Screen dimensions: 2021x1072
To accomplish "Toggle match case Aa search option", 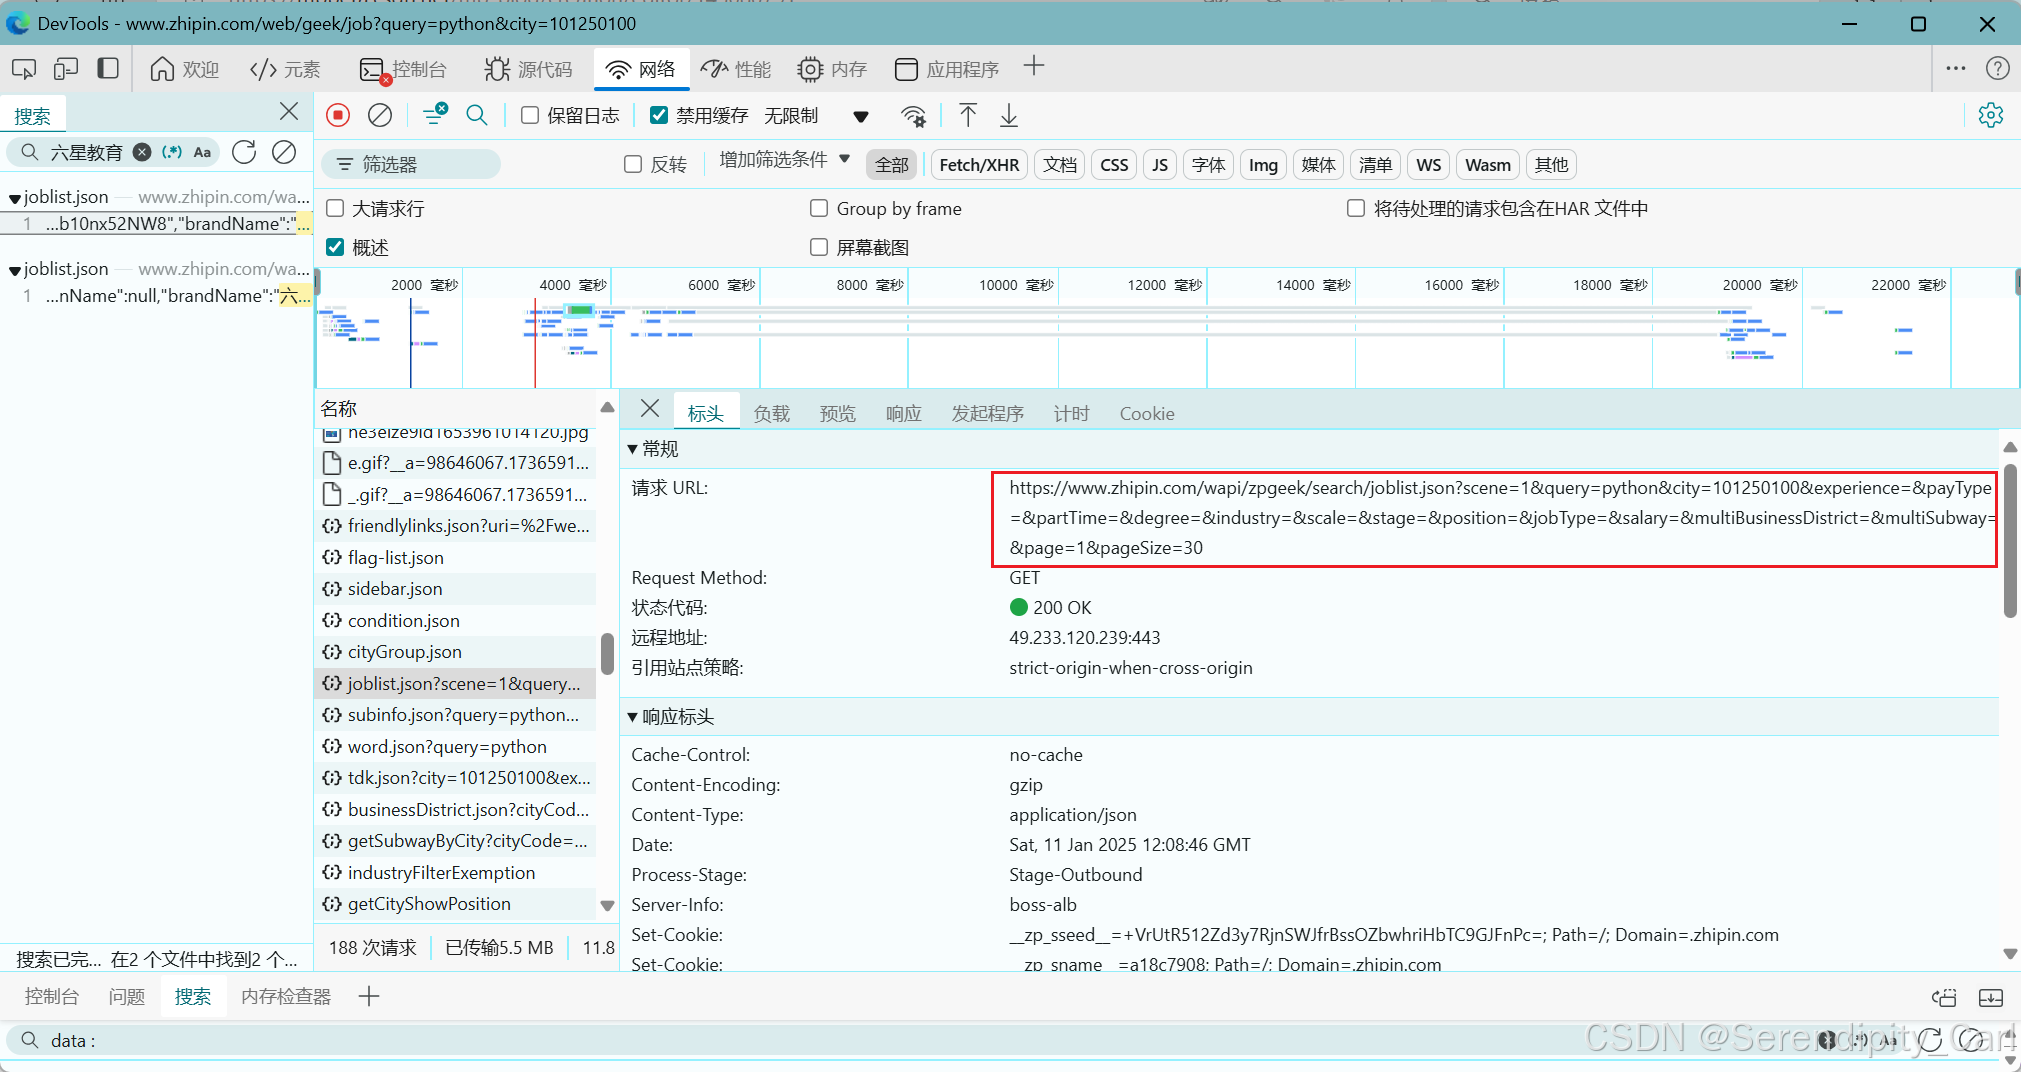I will (203, 152).
